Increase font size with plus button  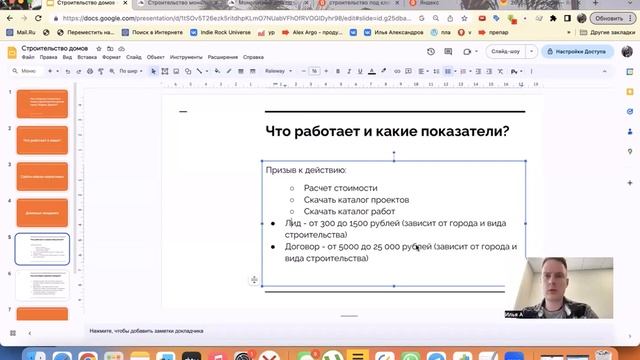click(326, 71)
